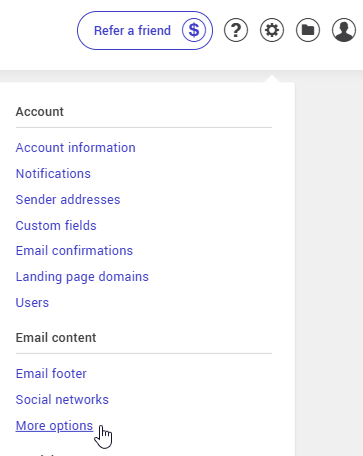The image size is (363, 456).
Task: Click the Refer a friend button
Action: tap(145, 31)
